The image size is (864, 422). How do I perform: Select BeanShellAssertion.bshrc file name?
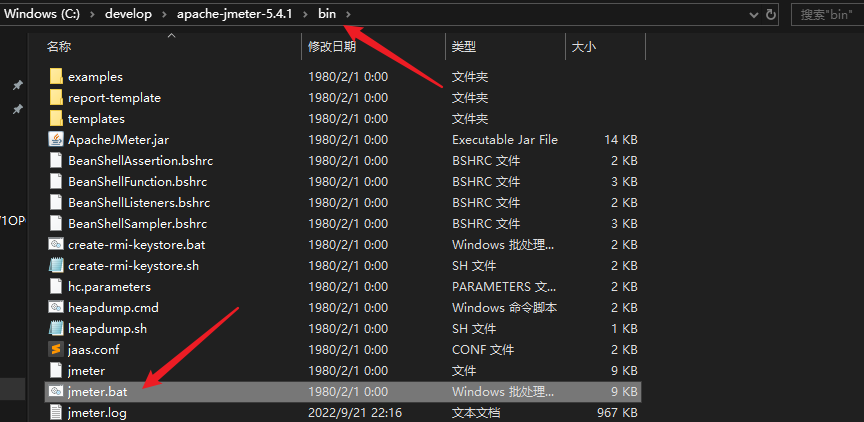coord(141,161)
